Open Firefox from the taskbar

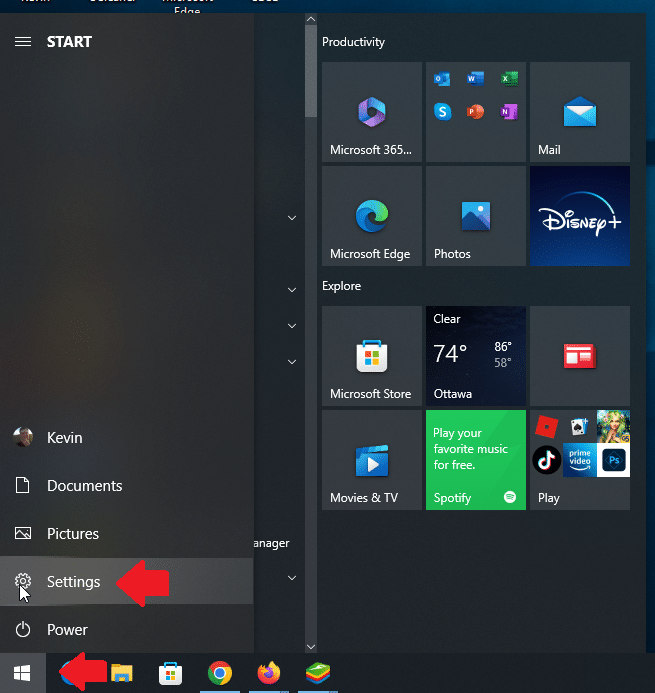pos(269,673)
